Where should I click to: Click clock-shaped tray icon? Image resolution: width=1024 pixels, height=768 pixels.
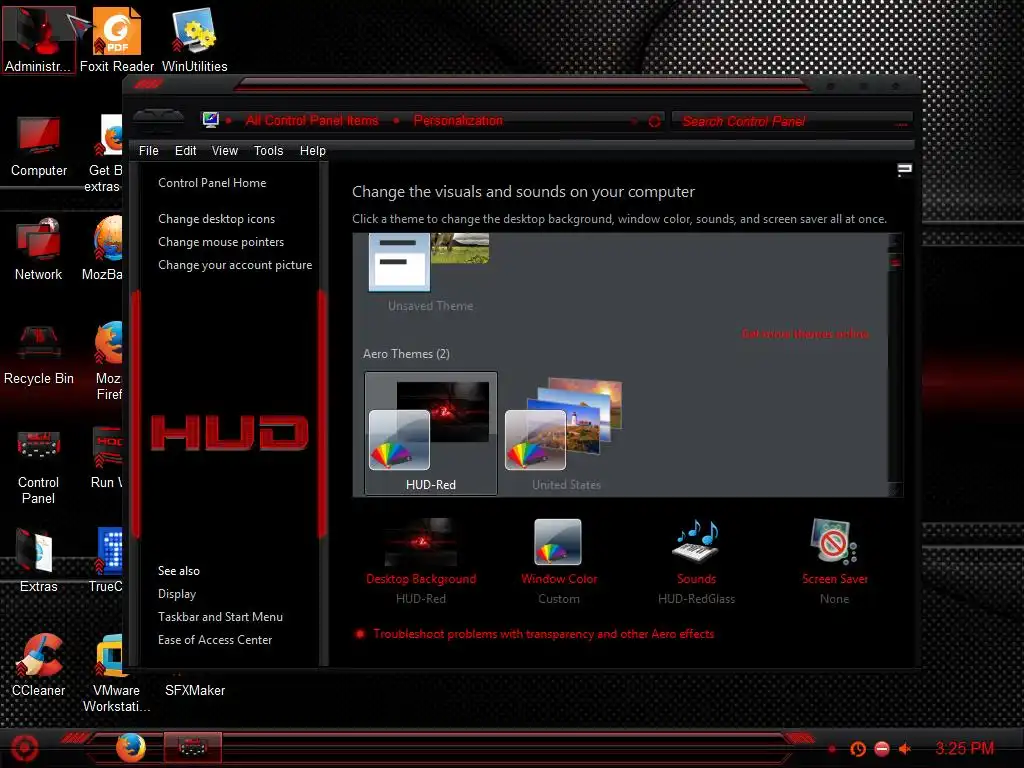tap(858, 749)
